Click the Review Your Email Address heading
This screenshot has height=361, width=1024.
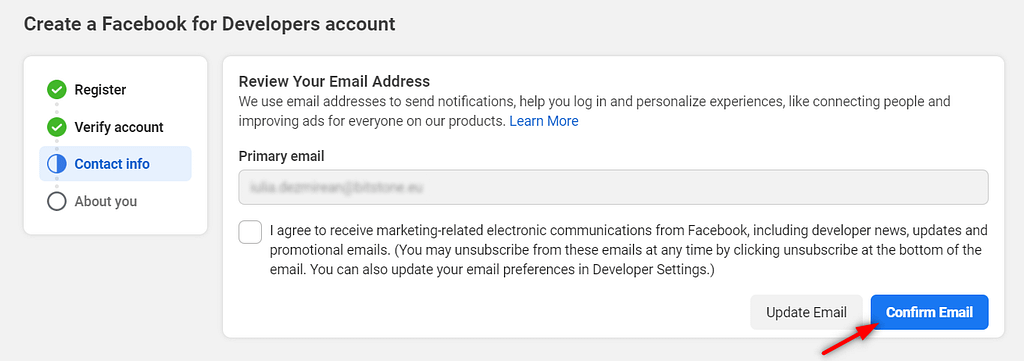click(334, 82)
